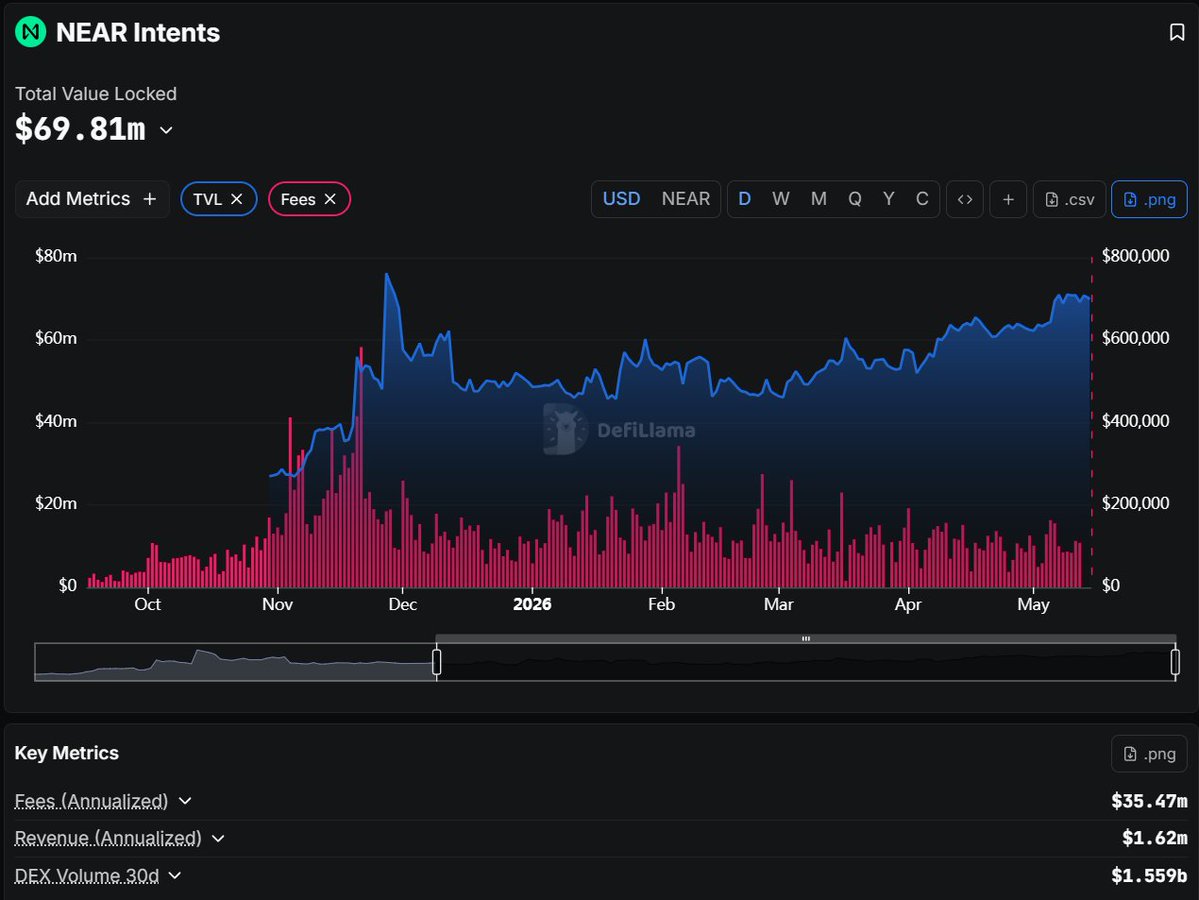Click the $69.81m TVL value
Screen dimensions: 1199x900
pos(80,129)
